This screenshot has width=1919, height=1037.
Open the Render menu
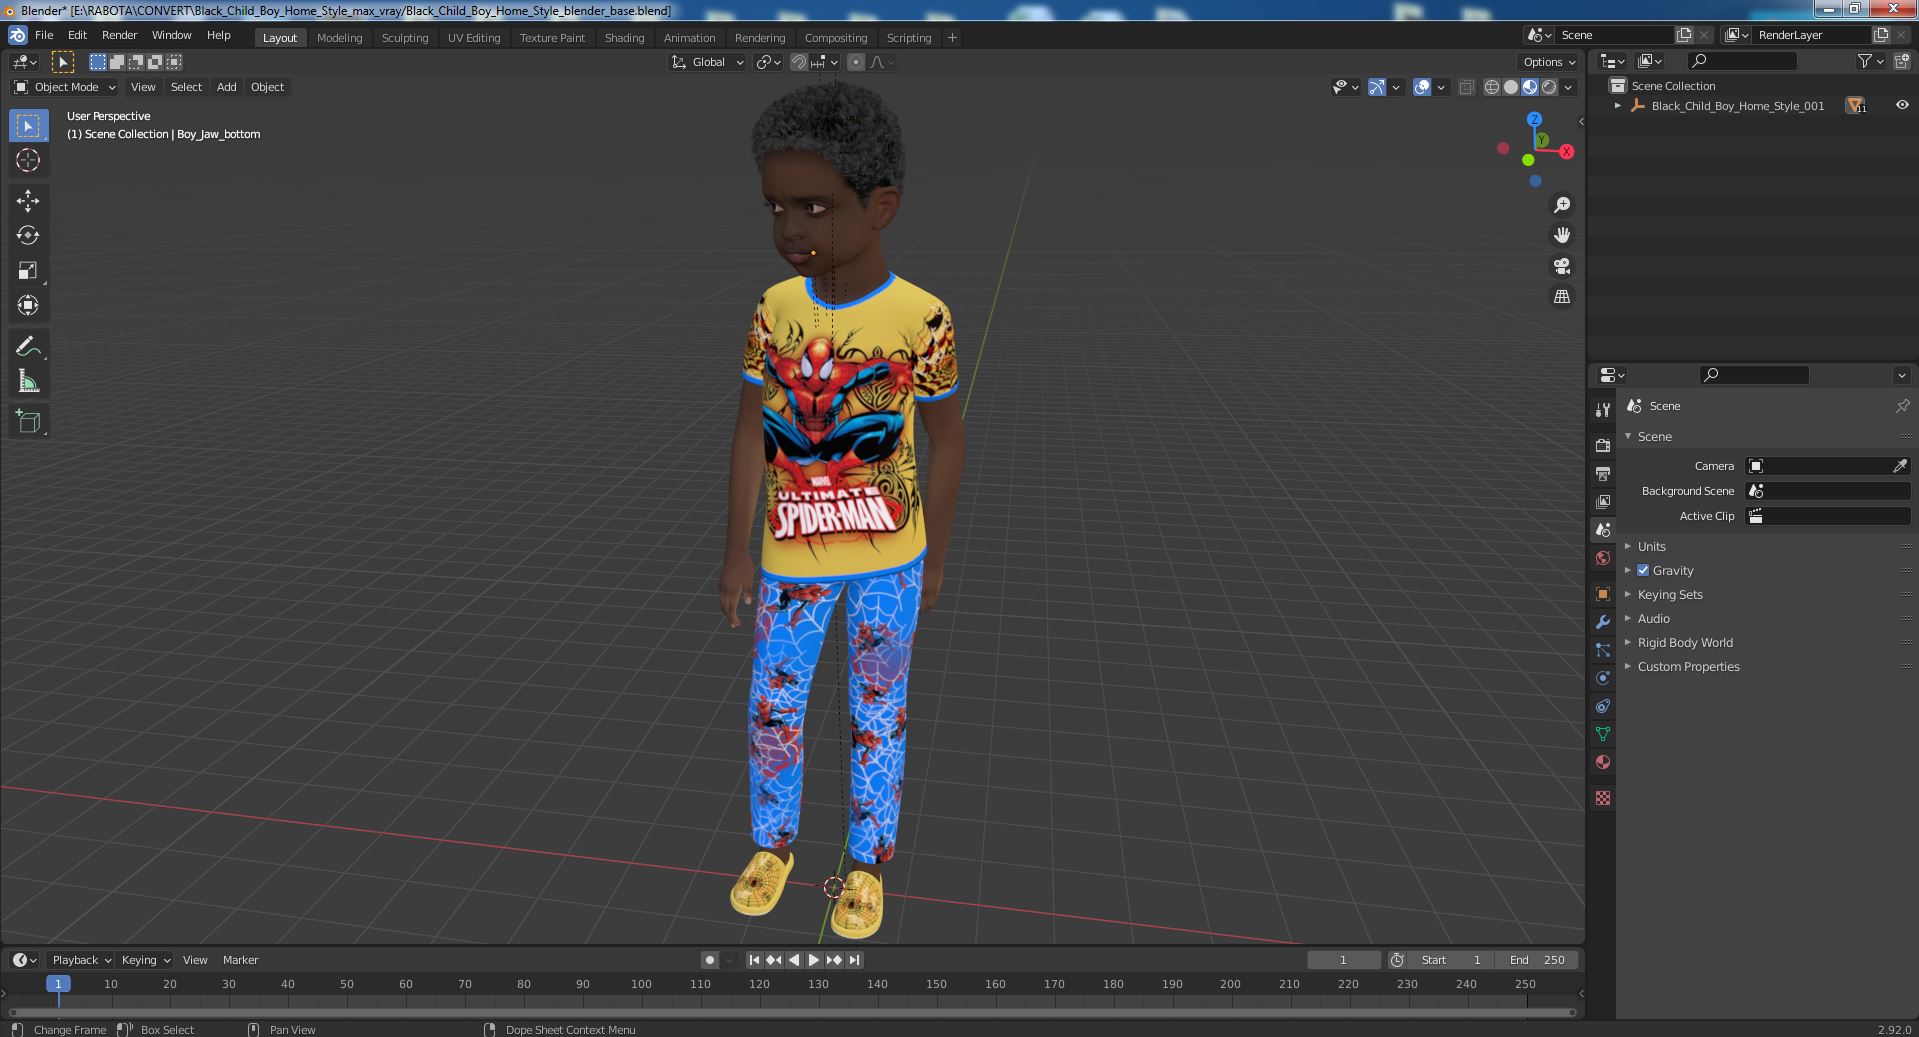click(119, 35)
